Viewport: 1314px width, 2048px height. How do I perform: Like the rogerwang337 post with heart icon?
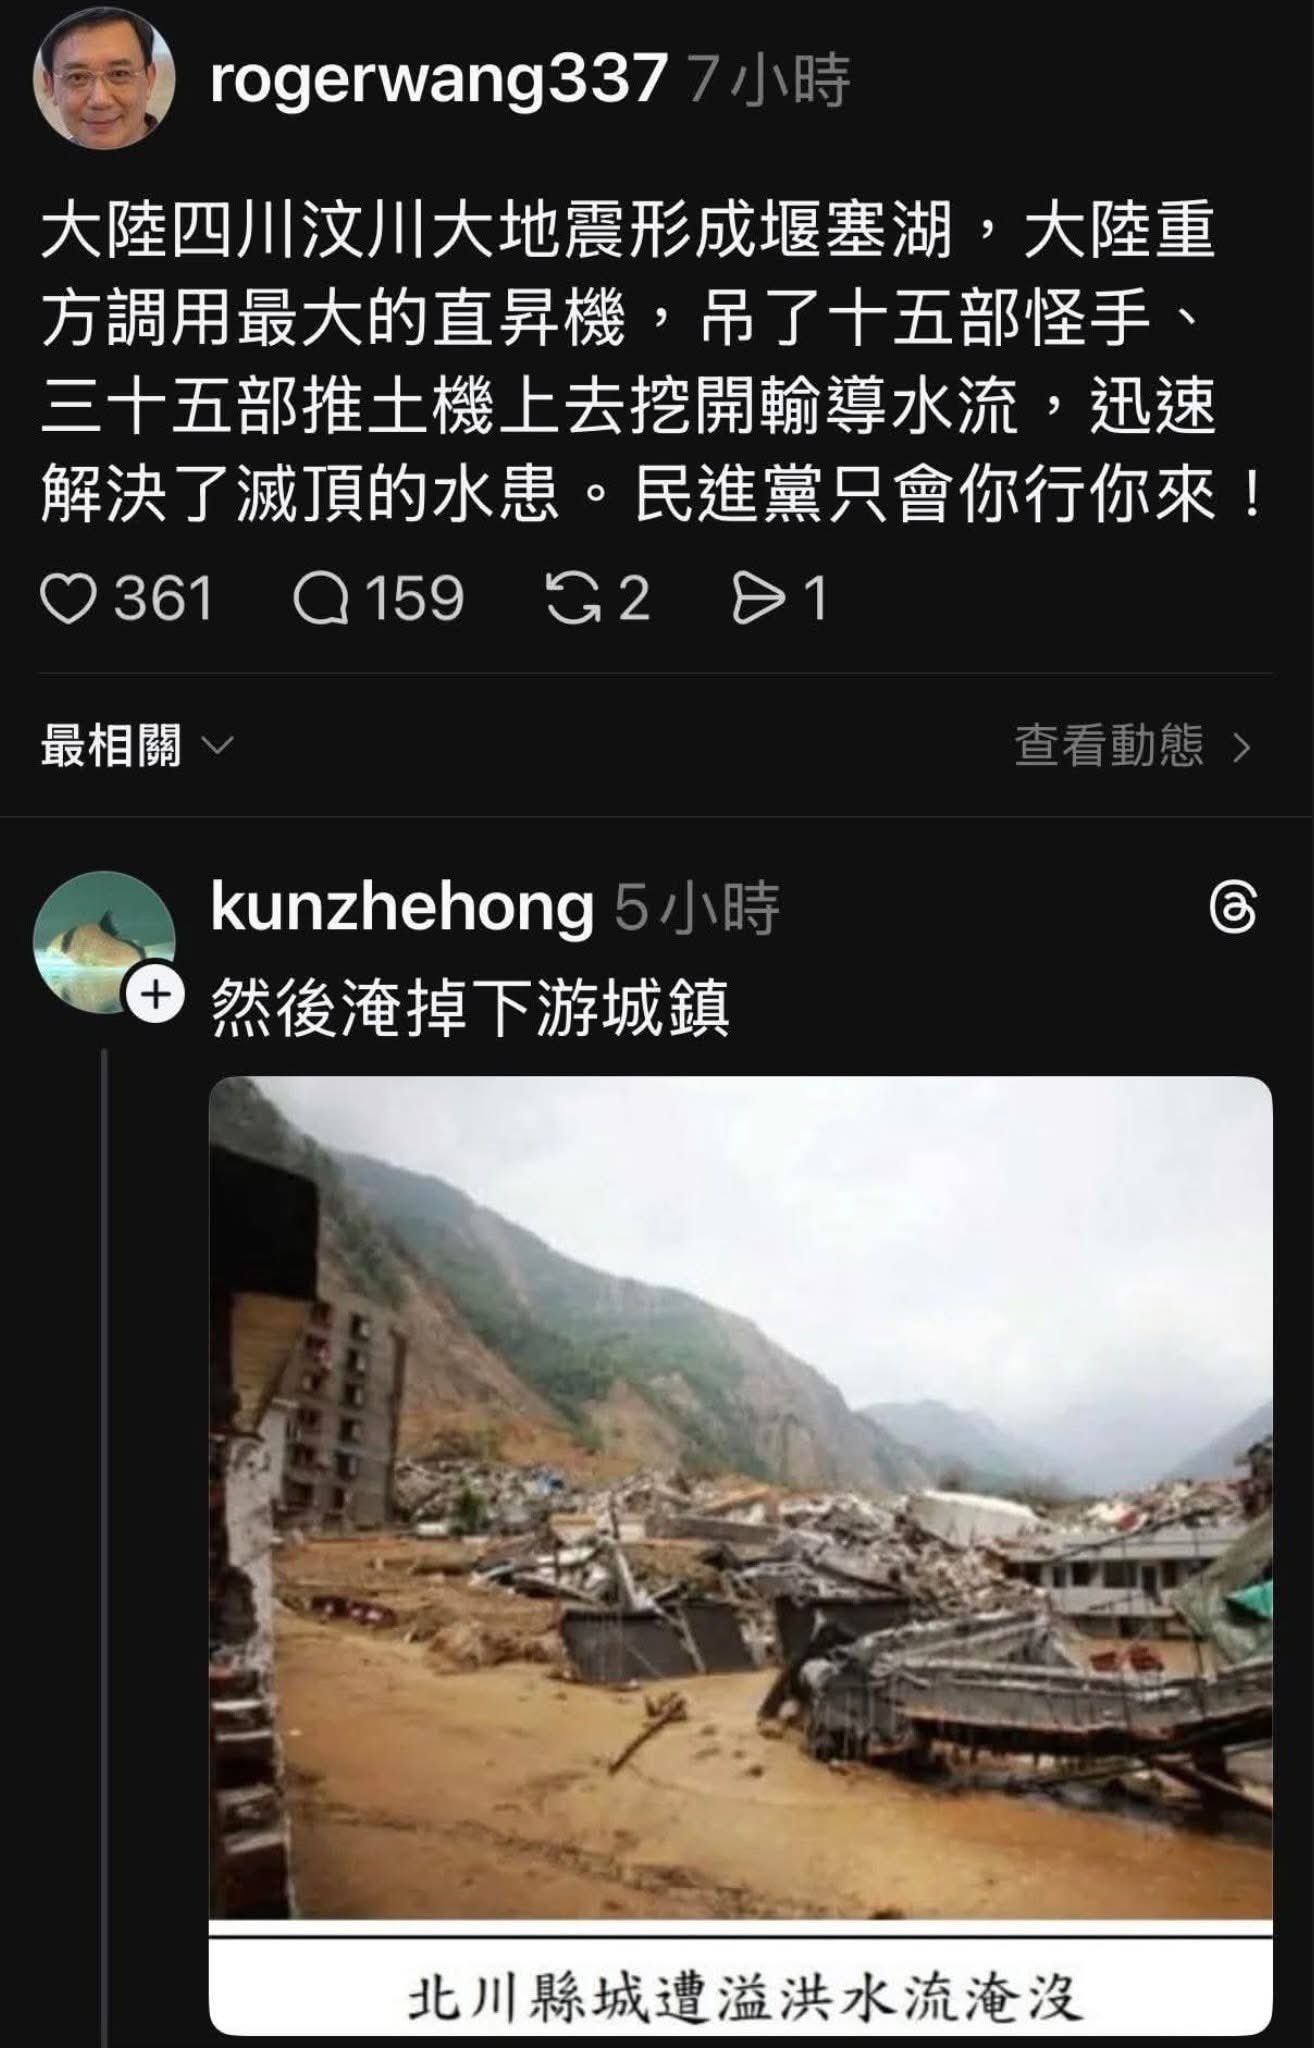point(68,600)
